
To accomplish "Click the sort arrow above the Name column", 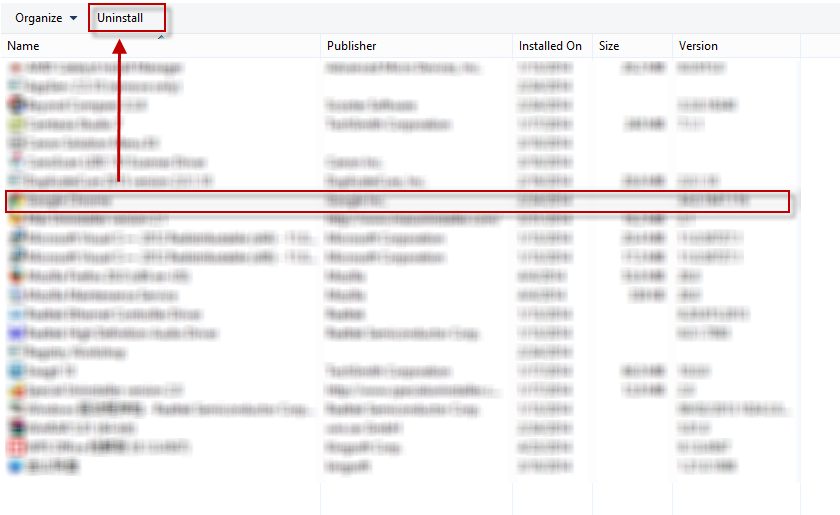I will [x=162, y=36].
